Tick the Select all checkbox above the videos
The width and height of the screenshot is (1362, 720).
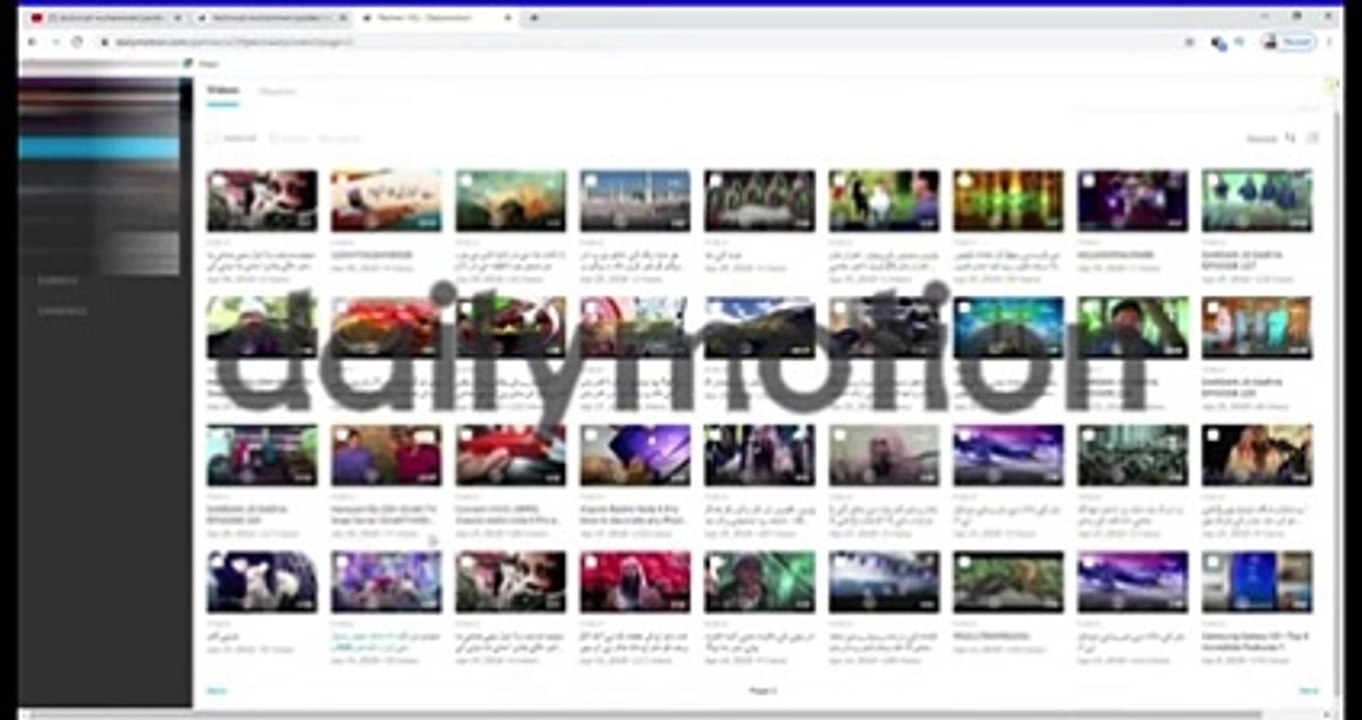tap(212, 138)
